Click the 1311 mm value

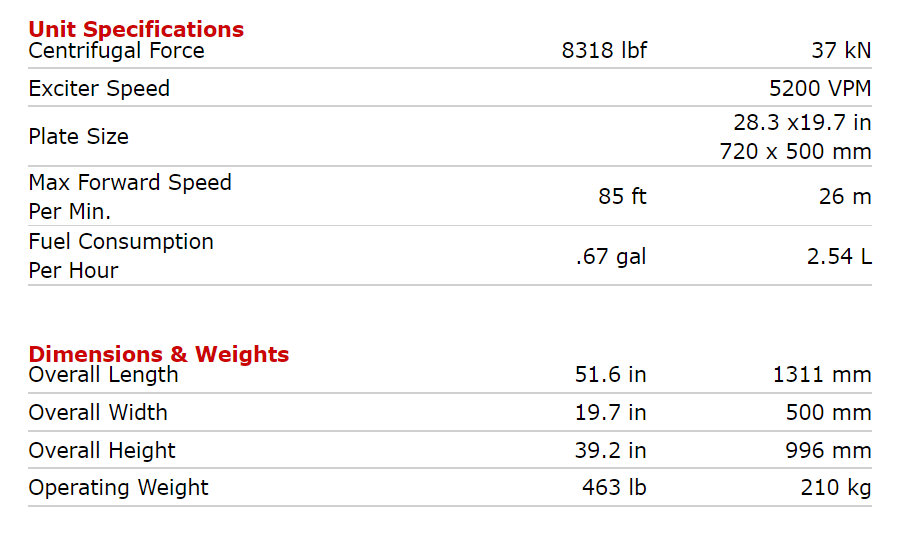[822, 375]
